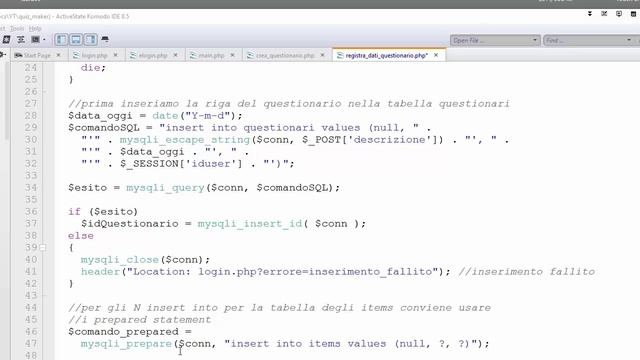
Task: Click the mysqli_close function name
Action: click(x=120, y=260)
